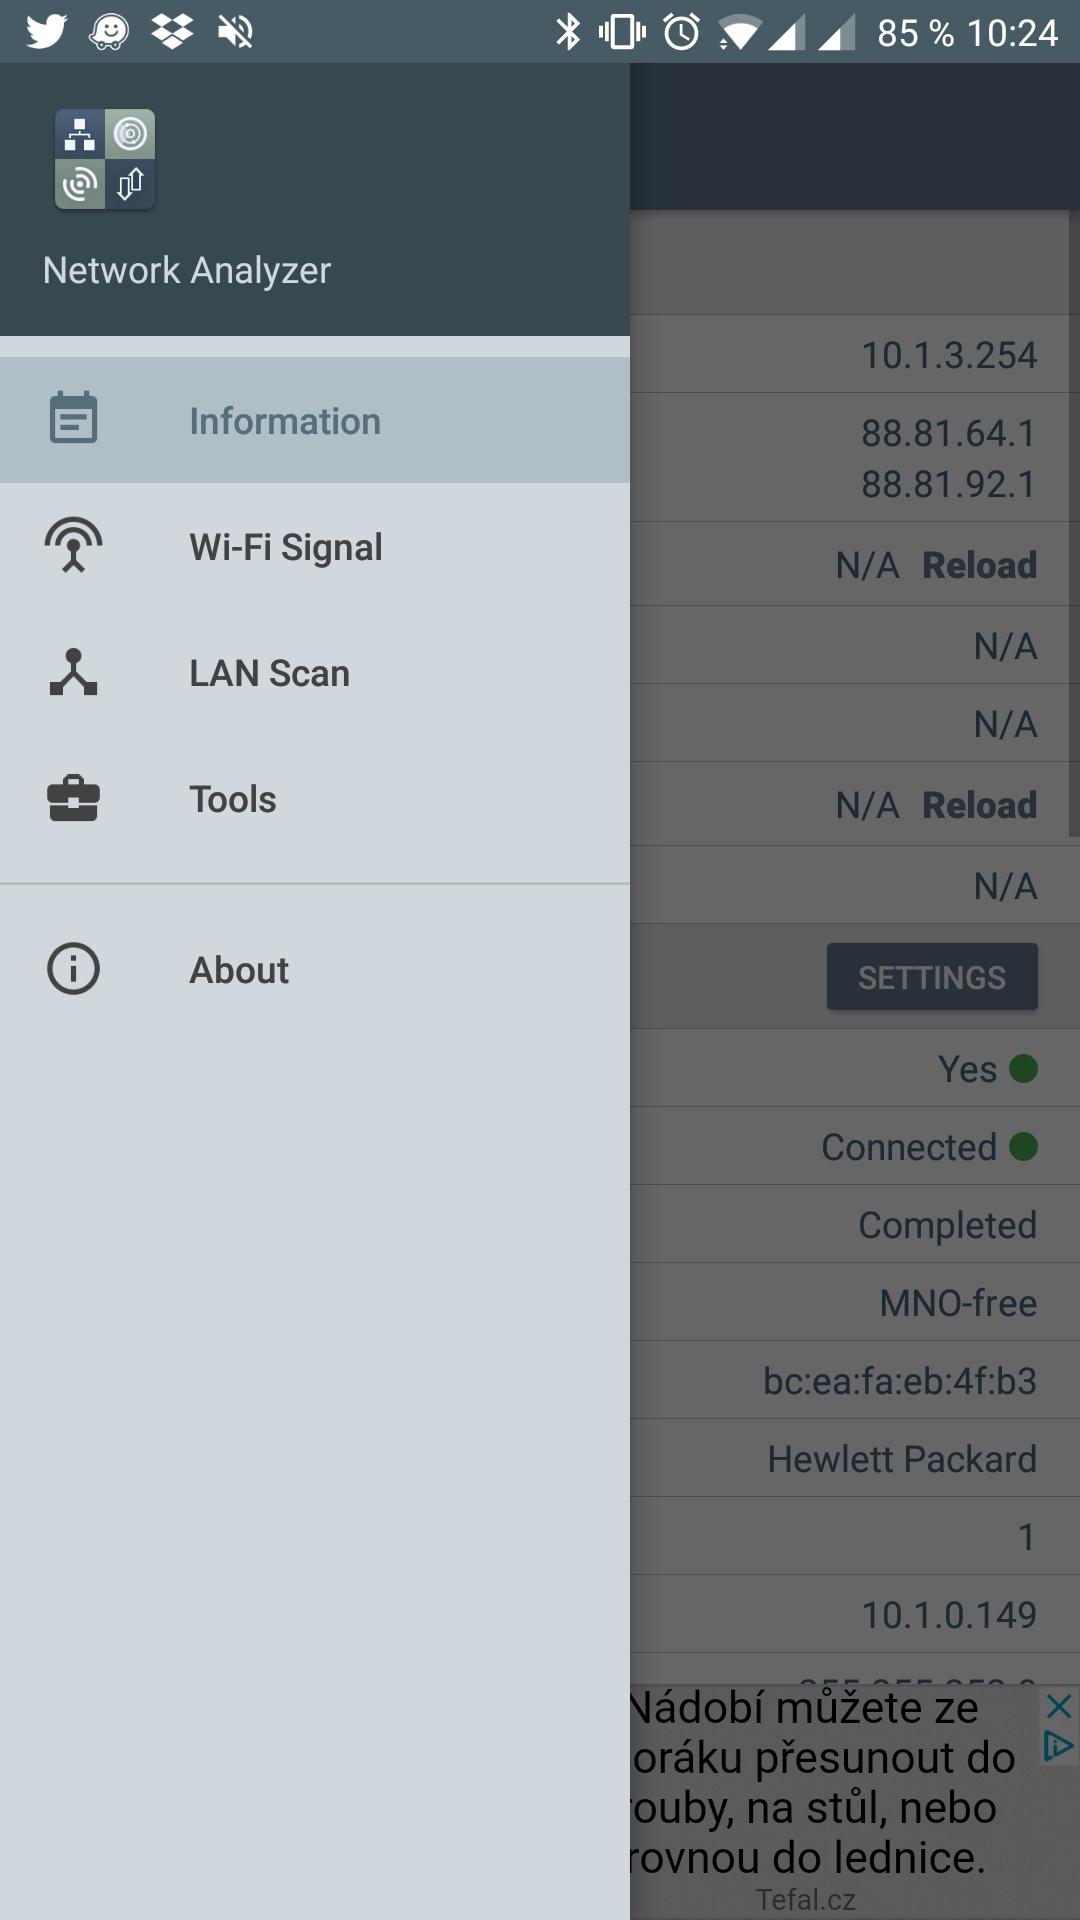This screenshot has height=1920, width=1080.
Task: Select Tools from the drawer
Action: pos(233,799)
